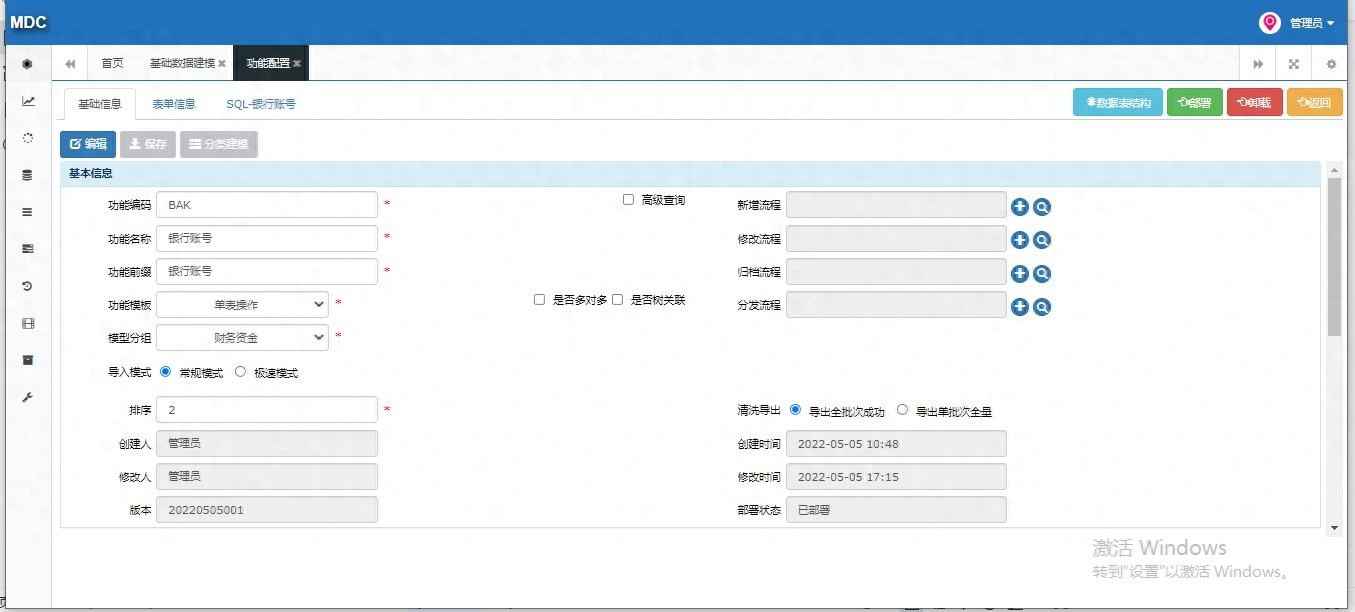
Task: Click the red 卸载 button
Action: (x=1255, y=102)
